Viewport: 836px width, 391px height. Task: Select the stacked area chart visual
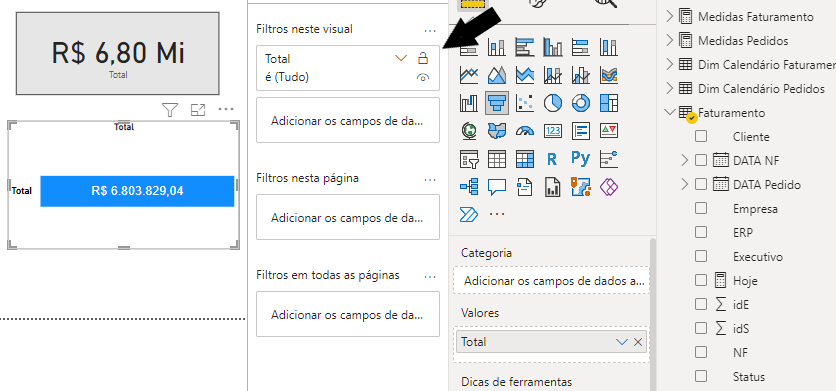(525, 75)
